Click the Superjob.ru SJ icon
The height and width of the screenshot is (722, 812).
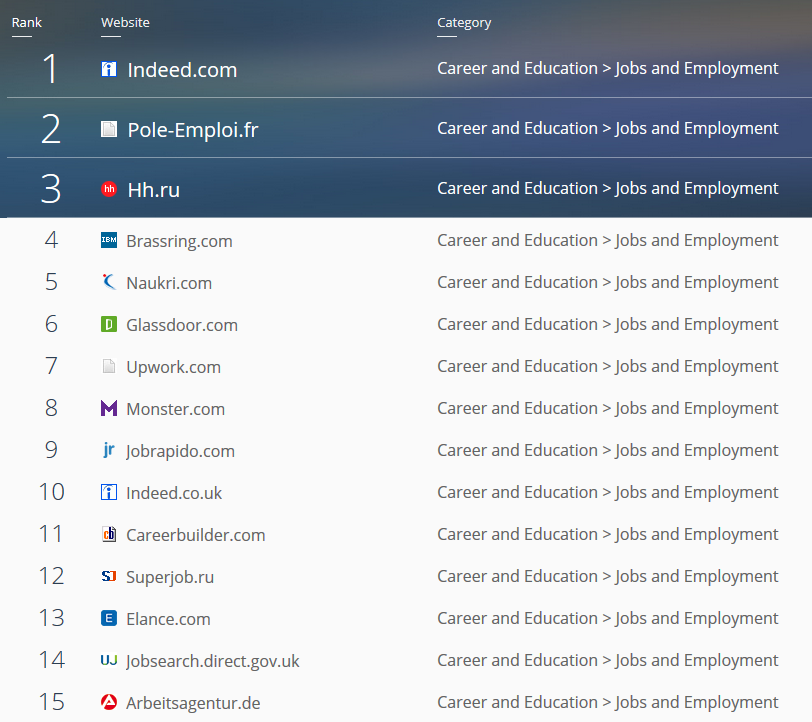tap(109, 576)
